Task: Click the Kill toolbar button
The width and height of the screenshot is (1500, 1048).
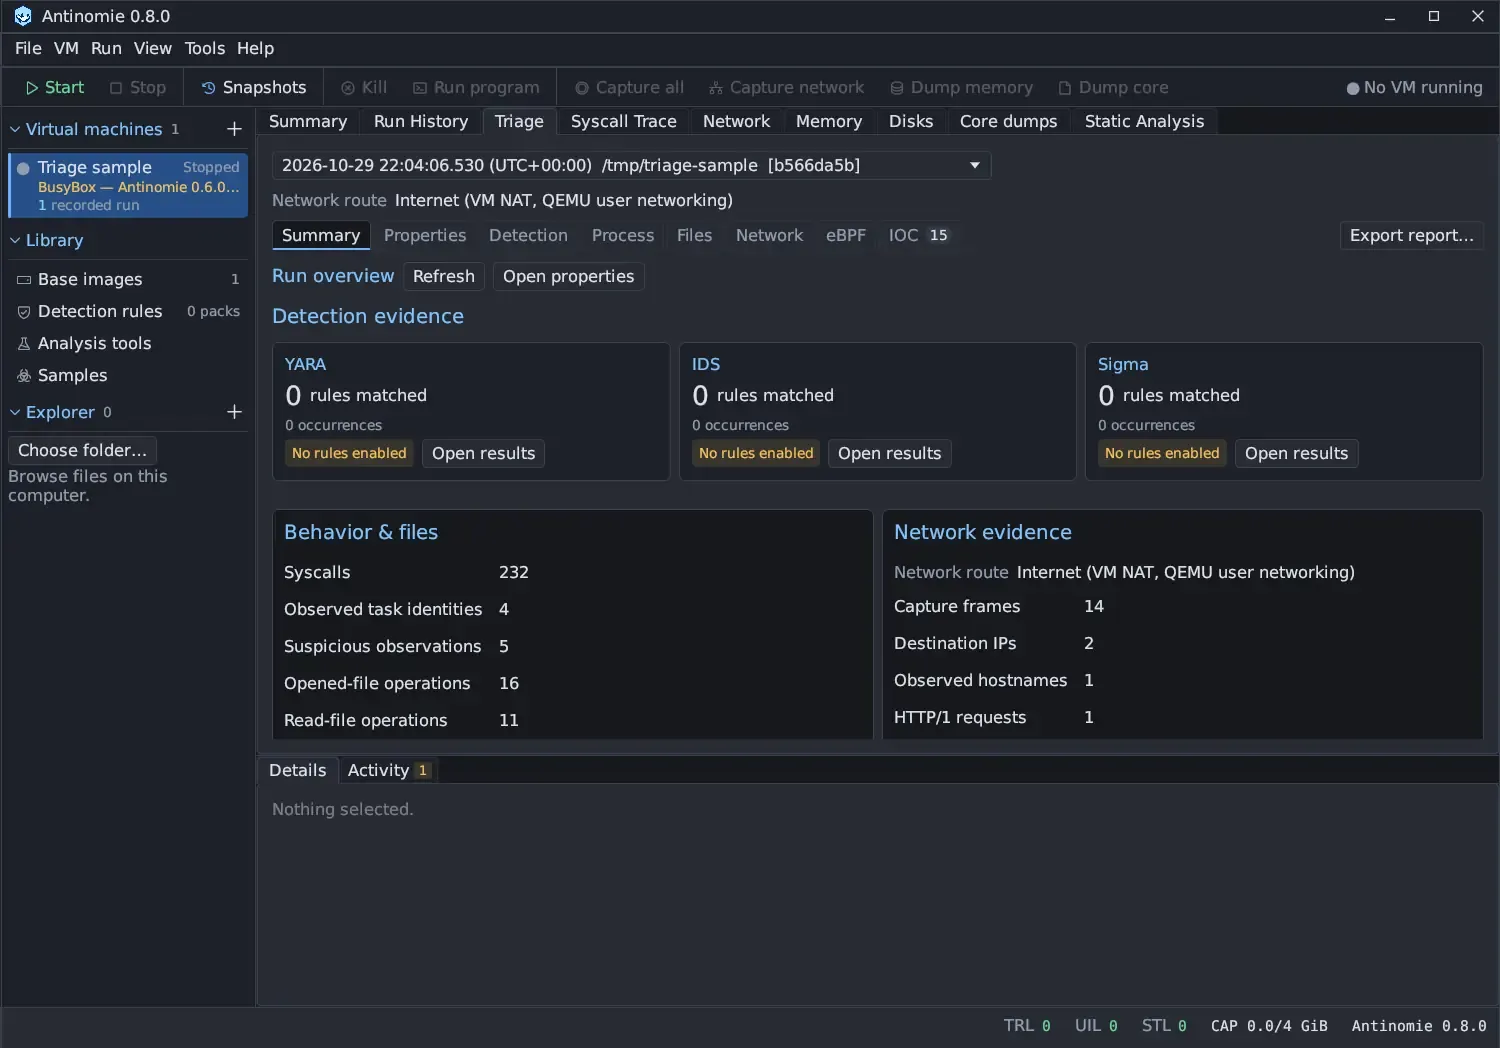Action: pyautogui.click(x=364, y=88)
